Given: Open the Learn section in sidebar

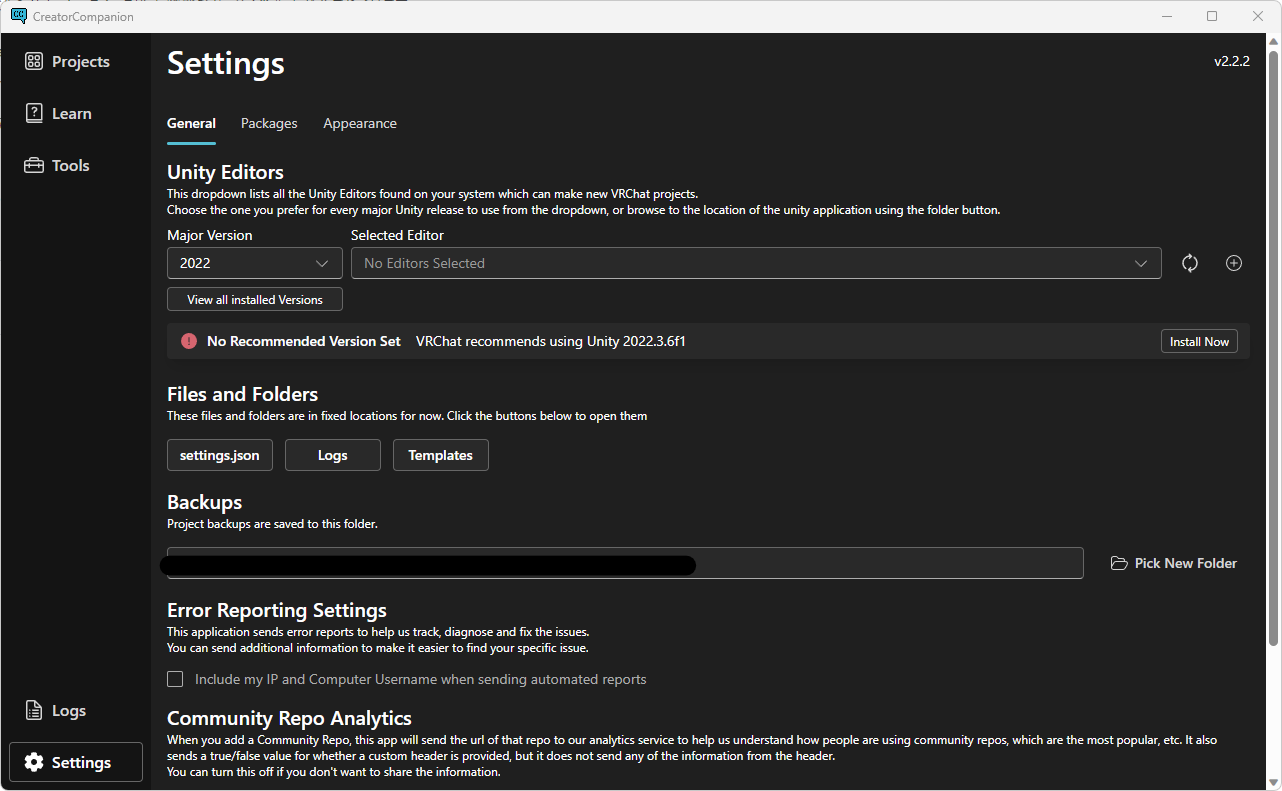Looking at the screenshot, I should pyautogui.click(x=59, y=114).
